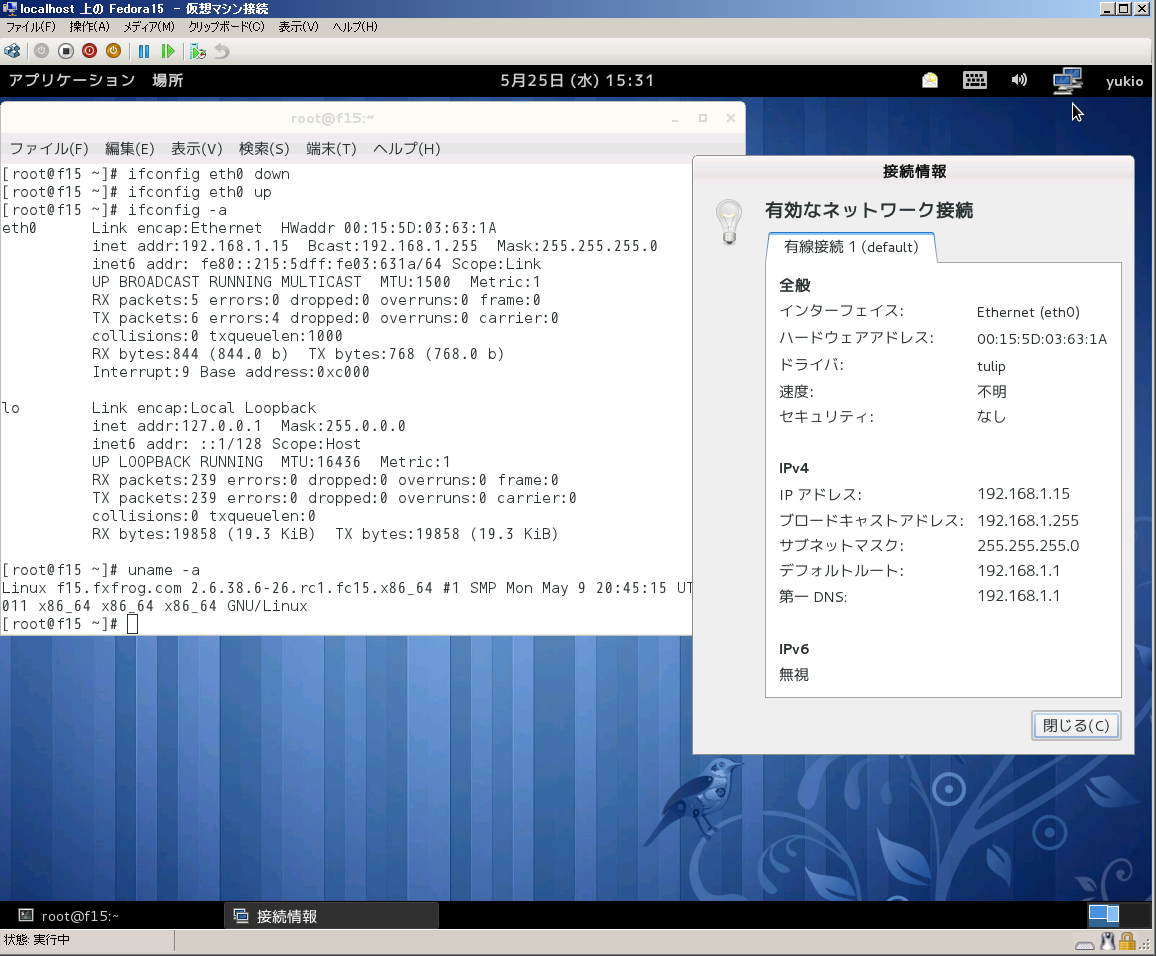Click the network connection panel icon

(x=1067, y=80)
